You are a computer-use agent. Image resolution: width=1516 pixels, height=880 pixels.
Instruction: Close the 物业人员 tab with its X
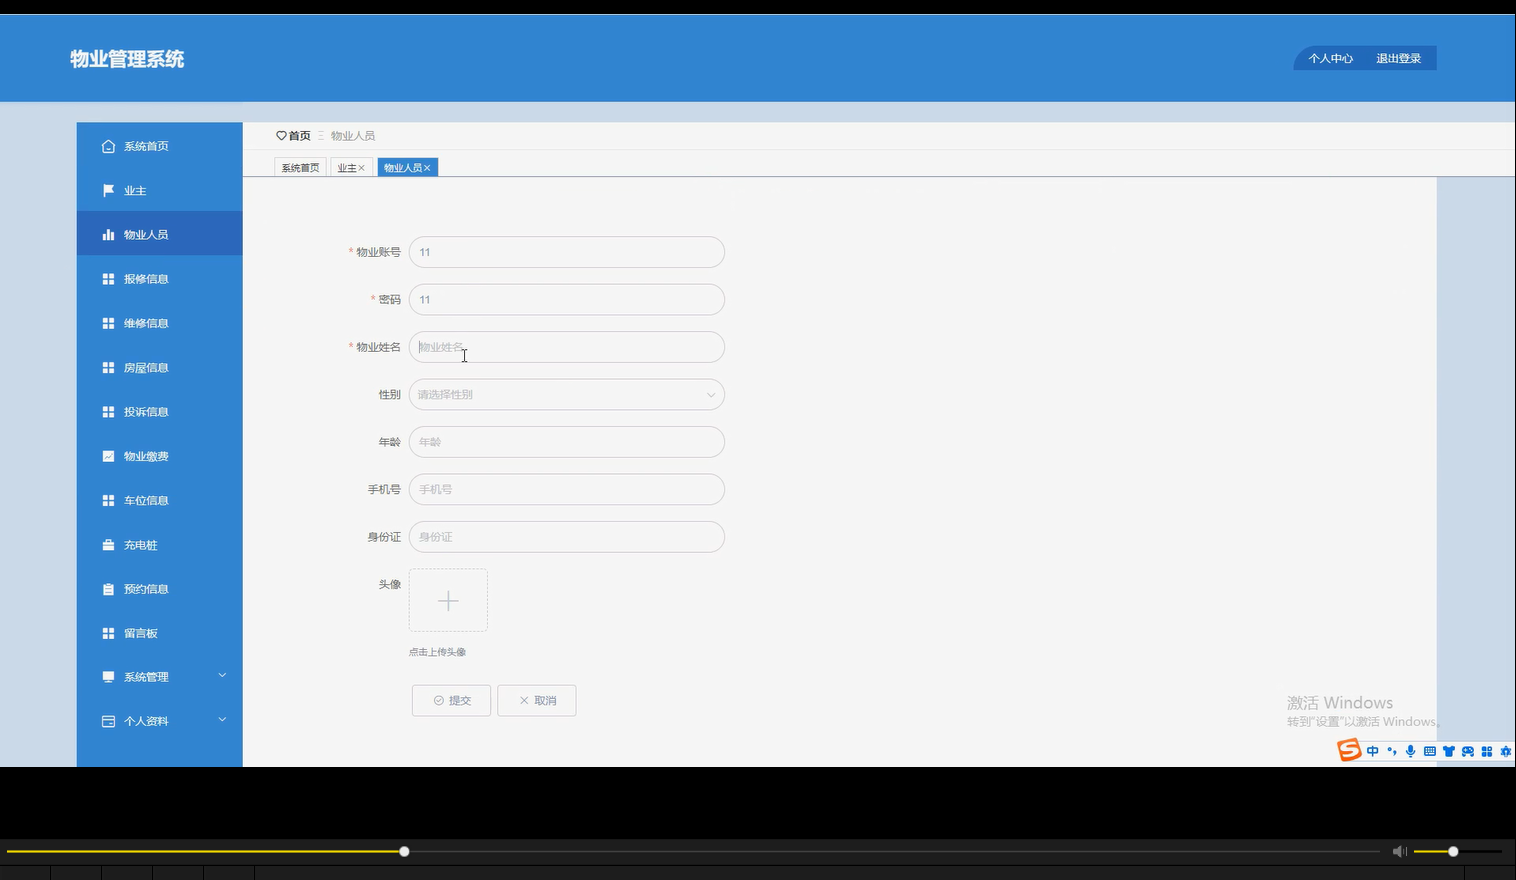click(427, 168)
